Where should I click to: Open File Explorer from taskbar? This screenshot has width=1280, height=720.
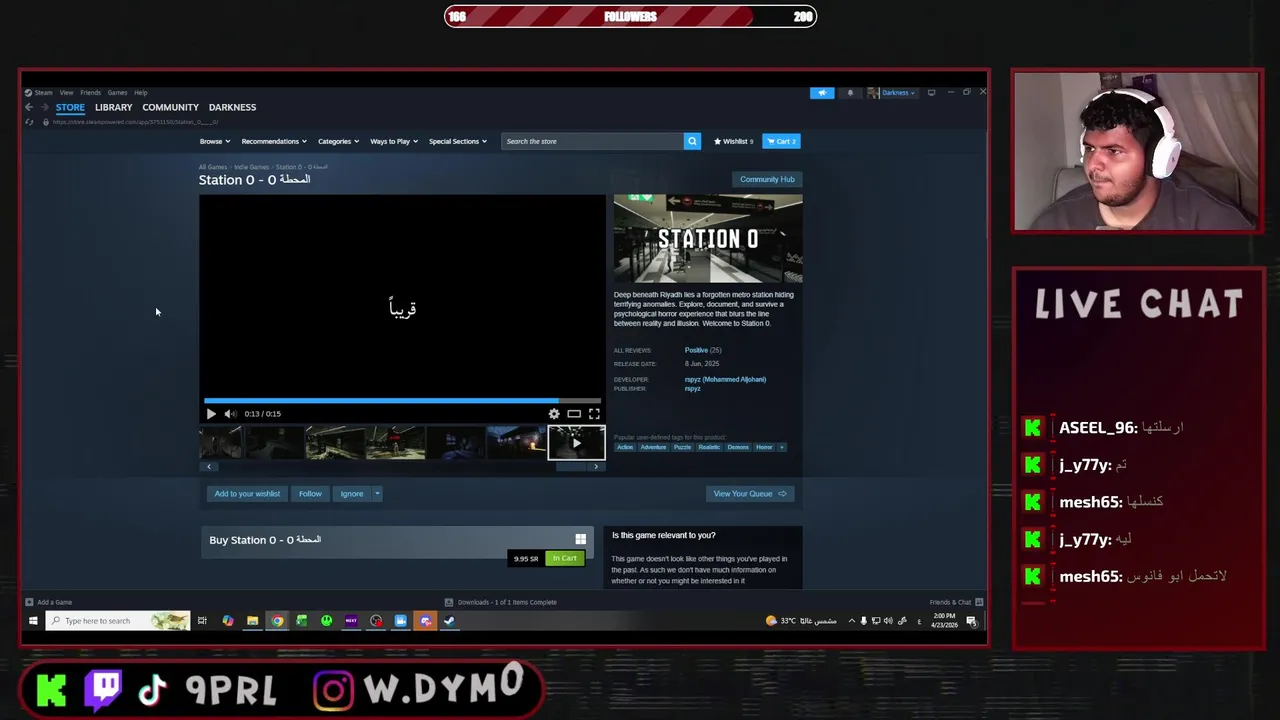pyautogui.click(x=252, y=621)
